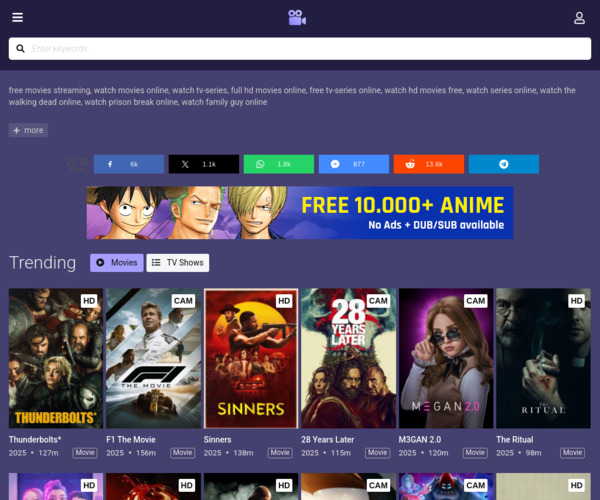Open the 28 Years Later poster

[x=349, y=358]
